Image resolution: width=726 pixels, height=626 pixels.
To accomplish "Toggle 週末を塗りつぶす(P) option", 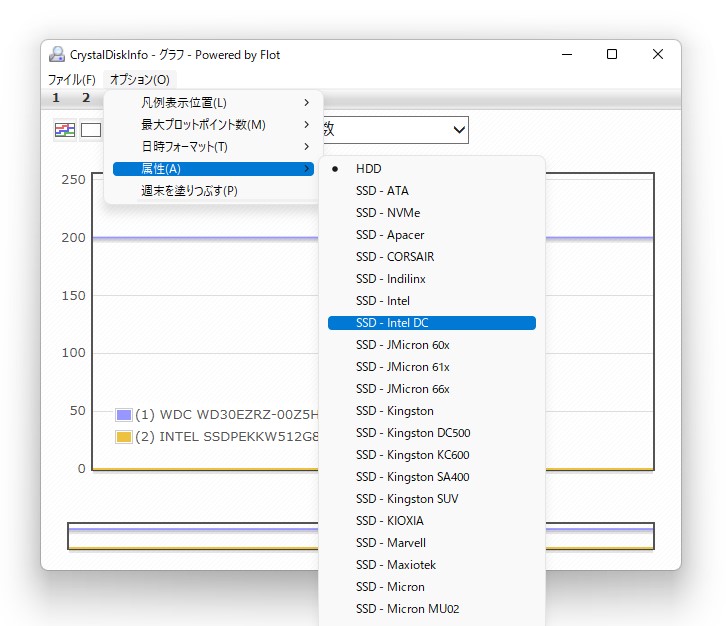I will click(213, 191).
